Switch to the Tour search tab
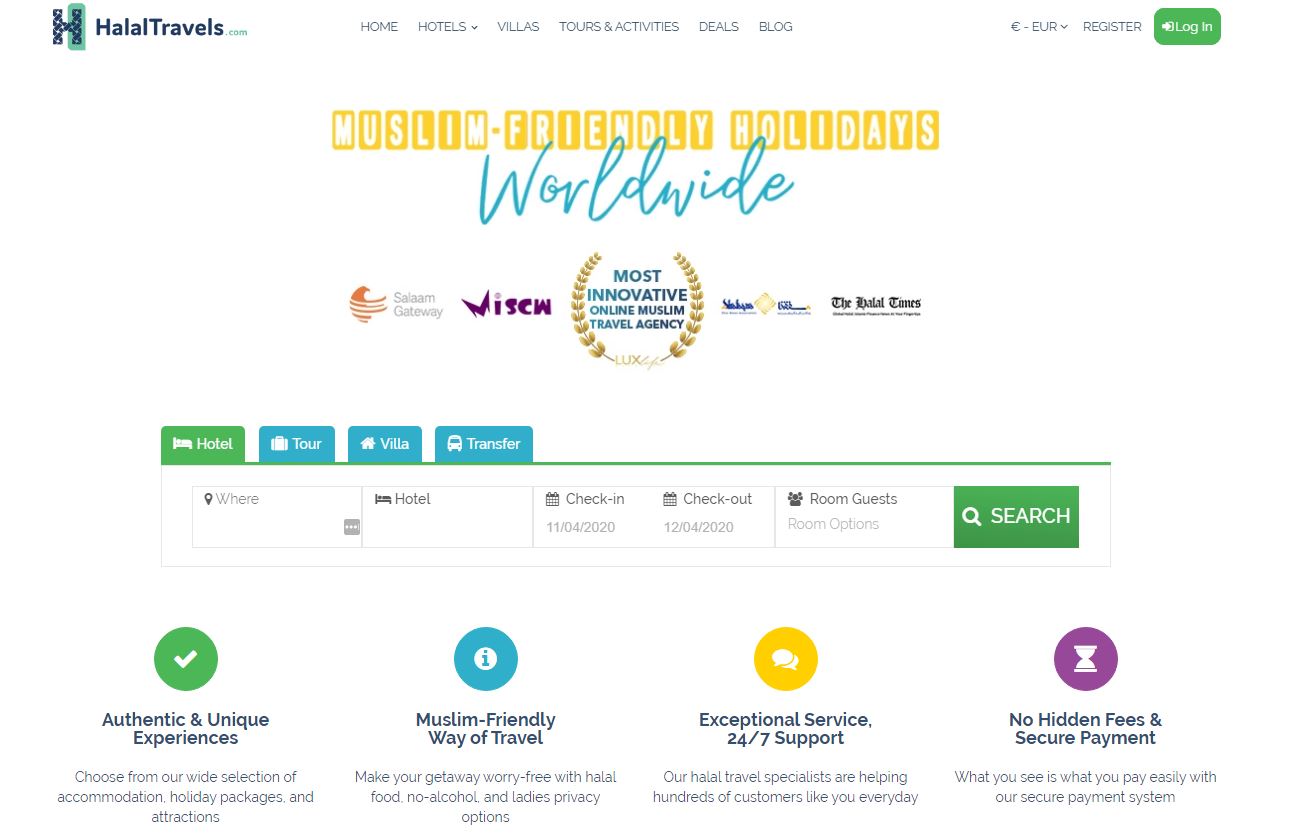This screenshot has height=838, width=1293. click(297, 444)
